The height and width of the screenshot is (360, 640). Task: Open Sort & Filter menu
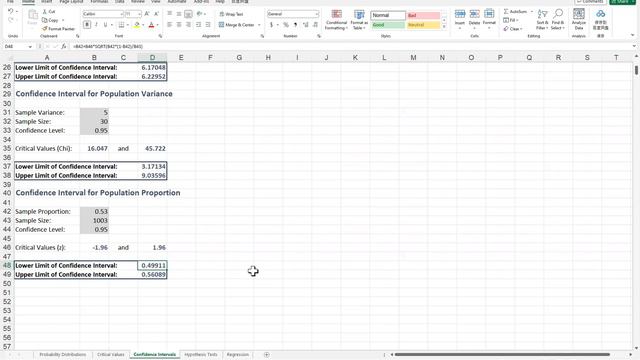tap(542, 19)
